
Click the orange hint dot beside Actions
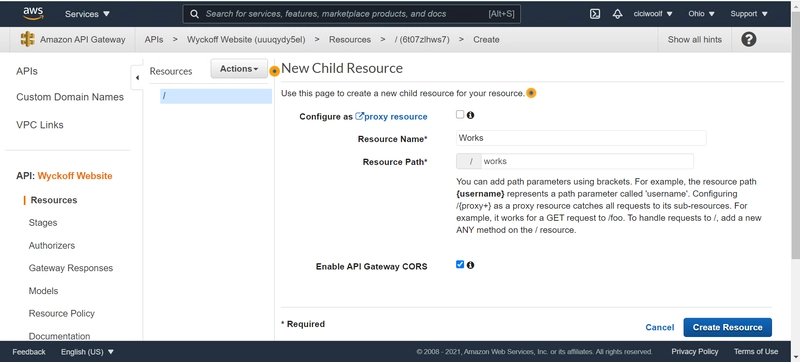point(274,71)
